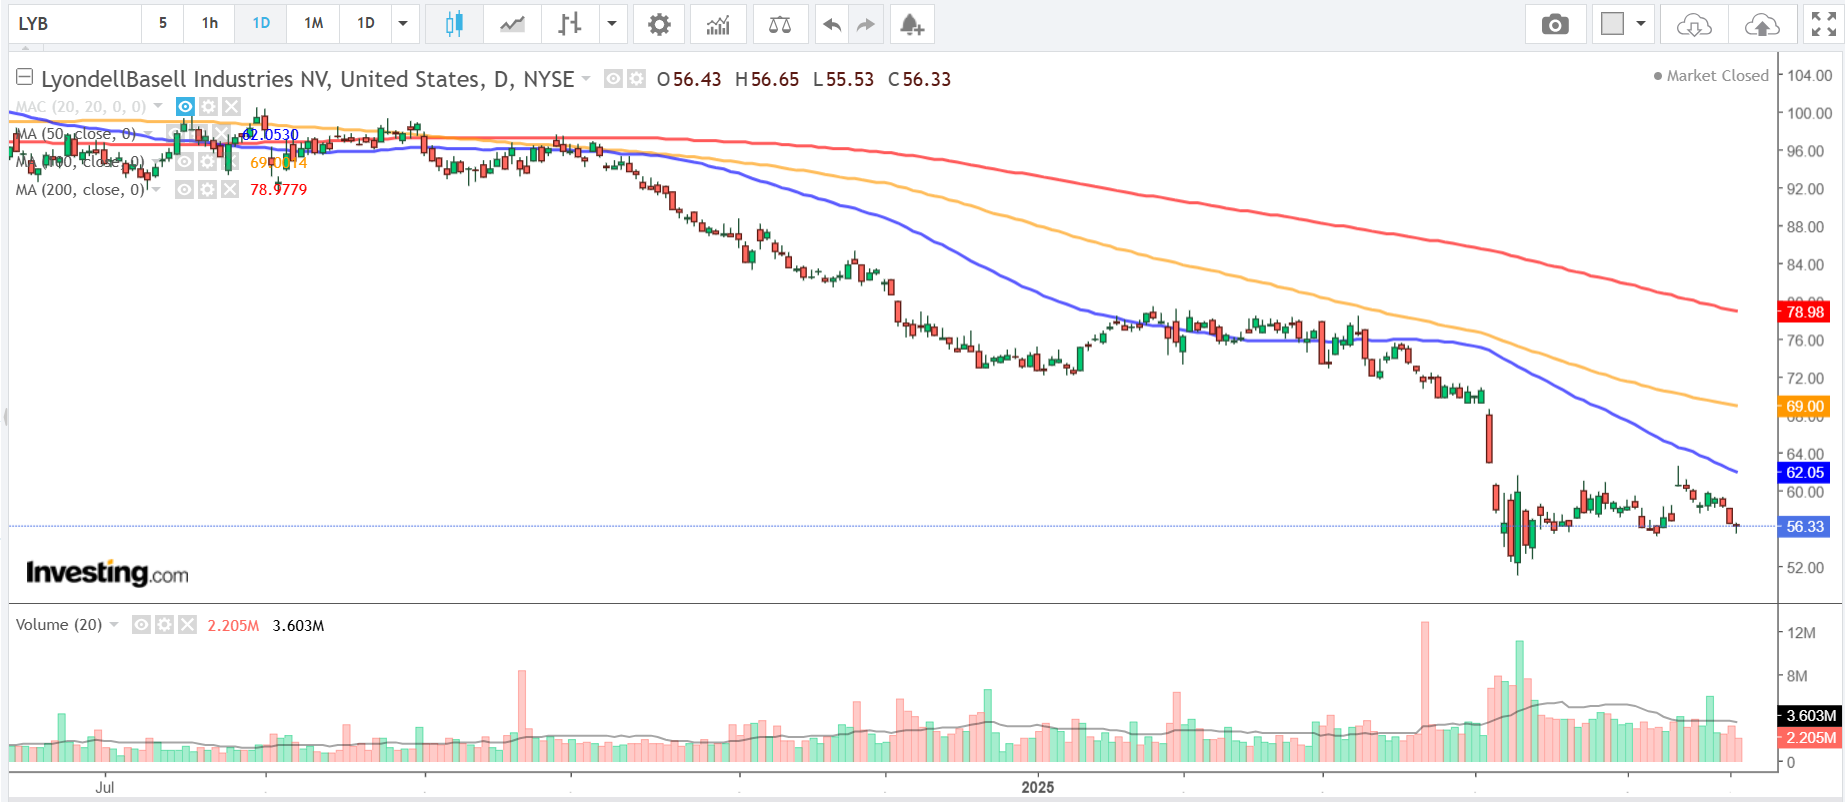Open main symbol settings gear
Image resolution: width=1845 pixels, height=802 pixels.
(x=635, y=78)
